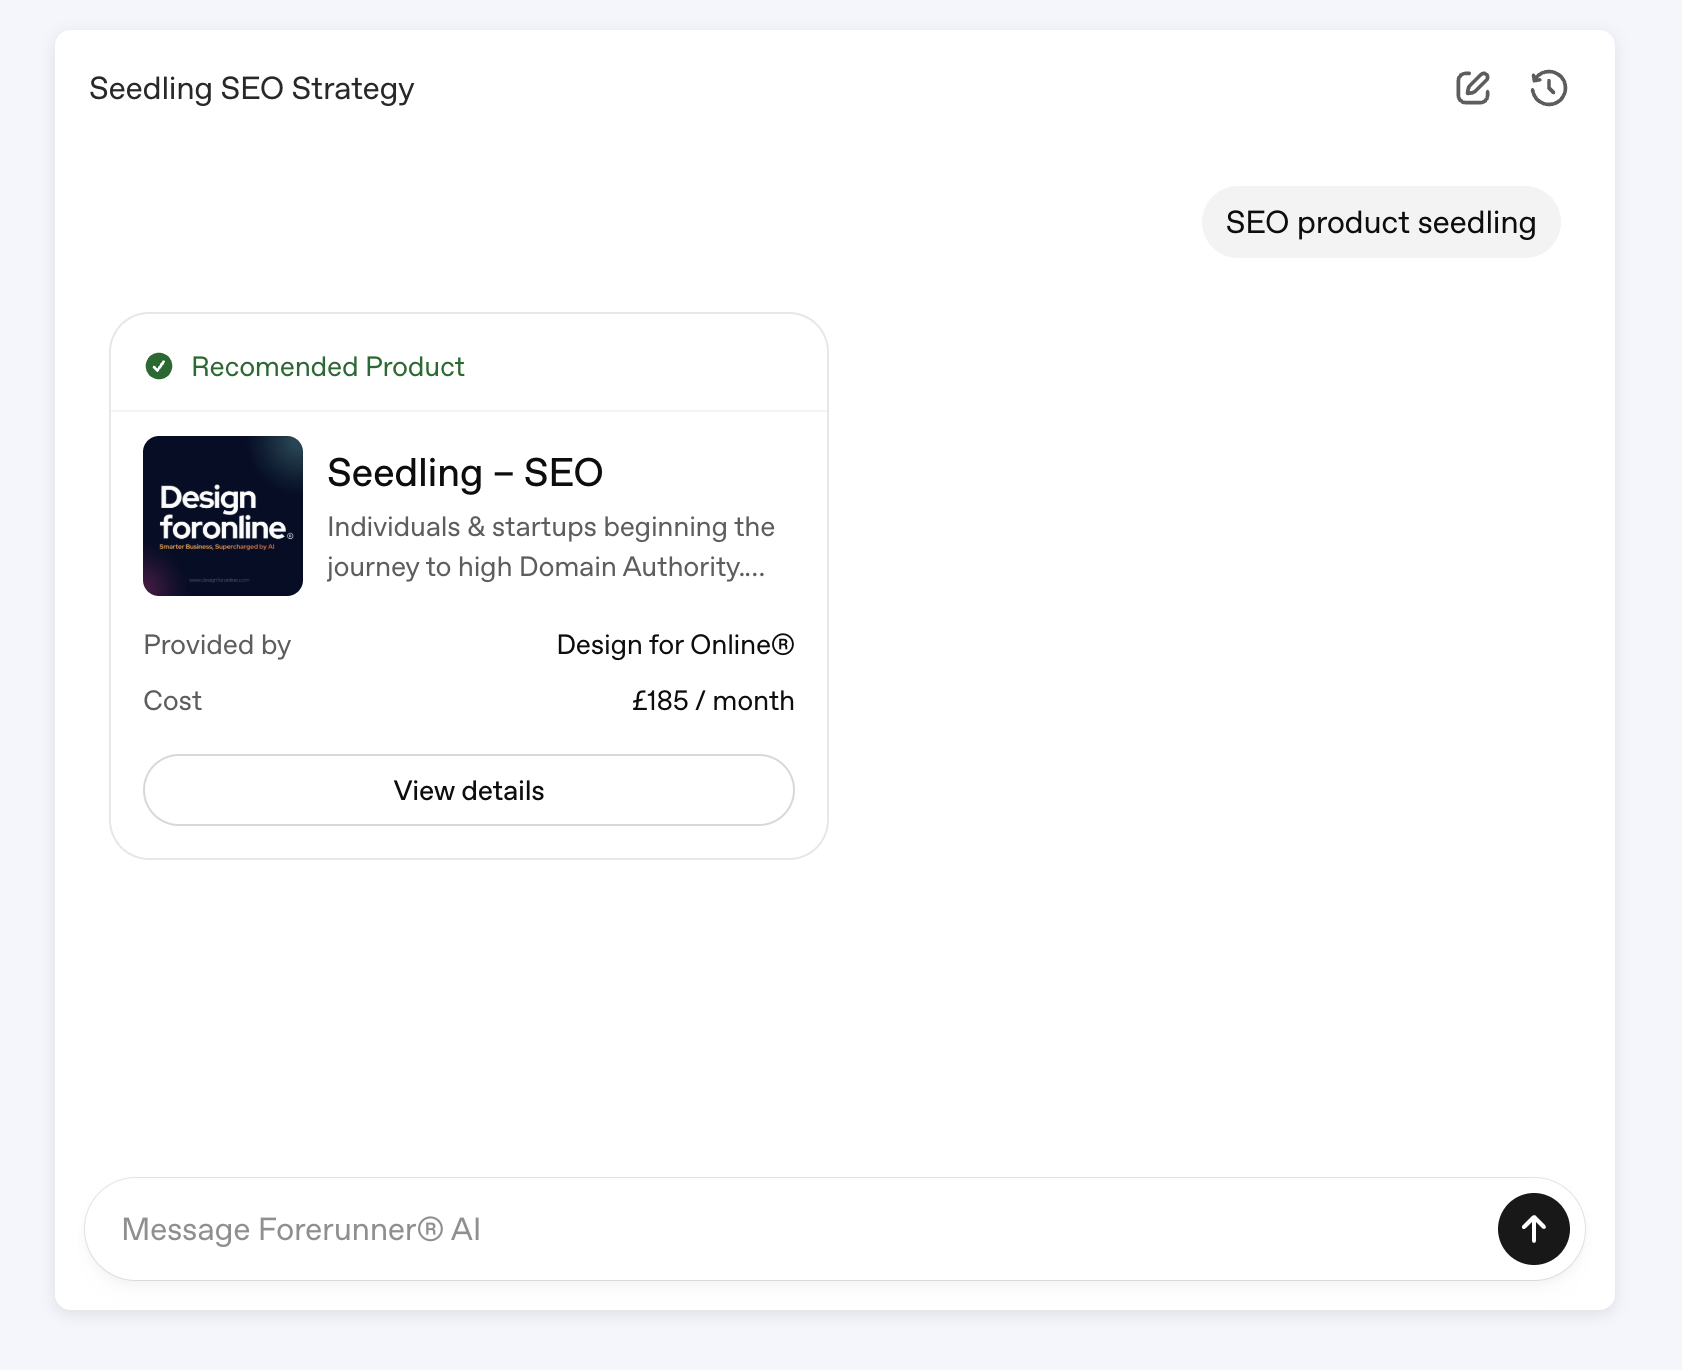Click the orange tagline inside the logo
Viewport: 1682px width, 1370px height.
(x=217, y=547)
